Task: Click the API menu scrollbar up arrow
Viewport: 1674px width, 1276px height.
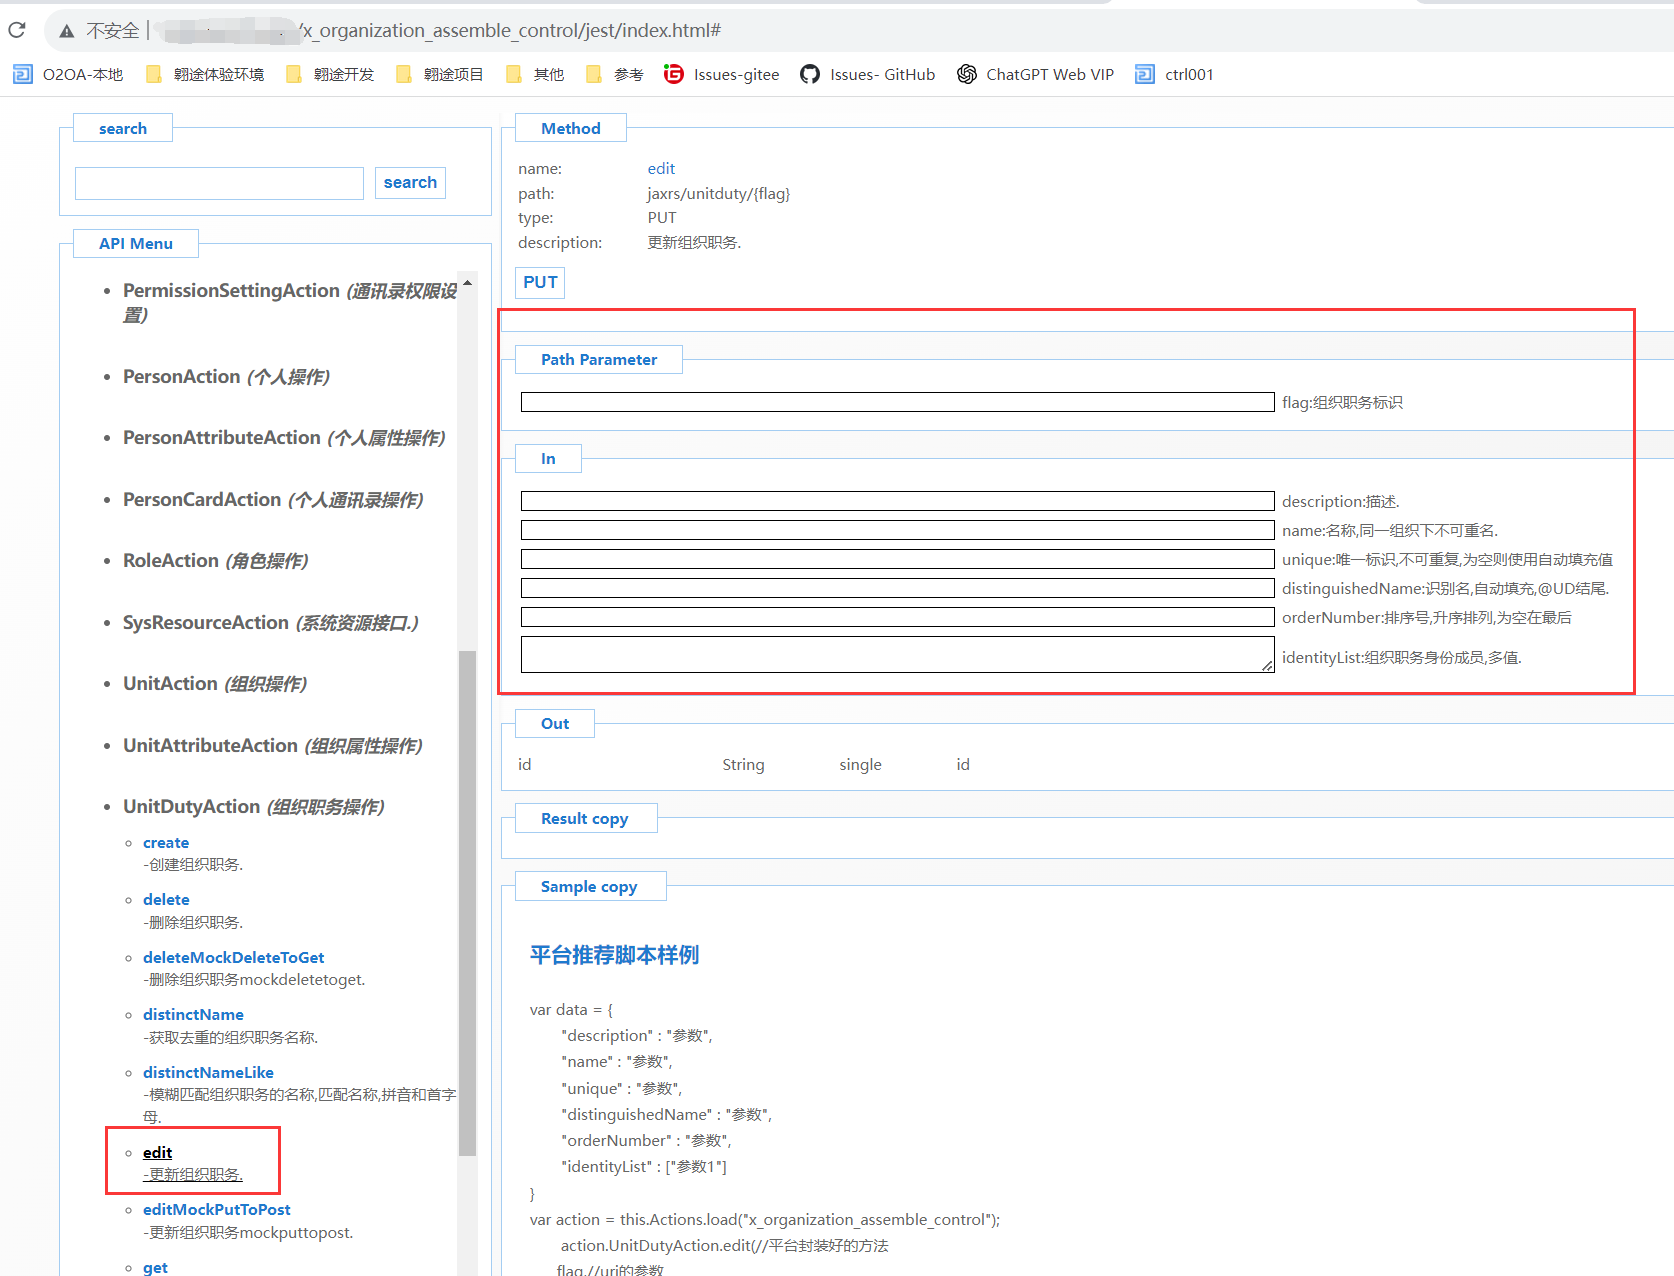Action: pyautogui.click(x=467, y=283)
